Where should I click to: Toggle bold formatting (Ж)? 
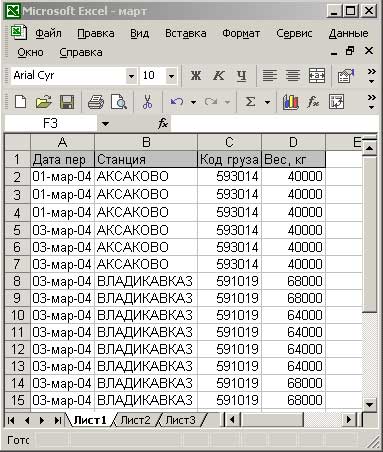point(196,76)
